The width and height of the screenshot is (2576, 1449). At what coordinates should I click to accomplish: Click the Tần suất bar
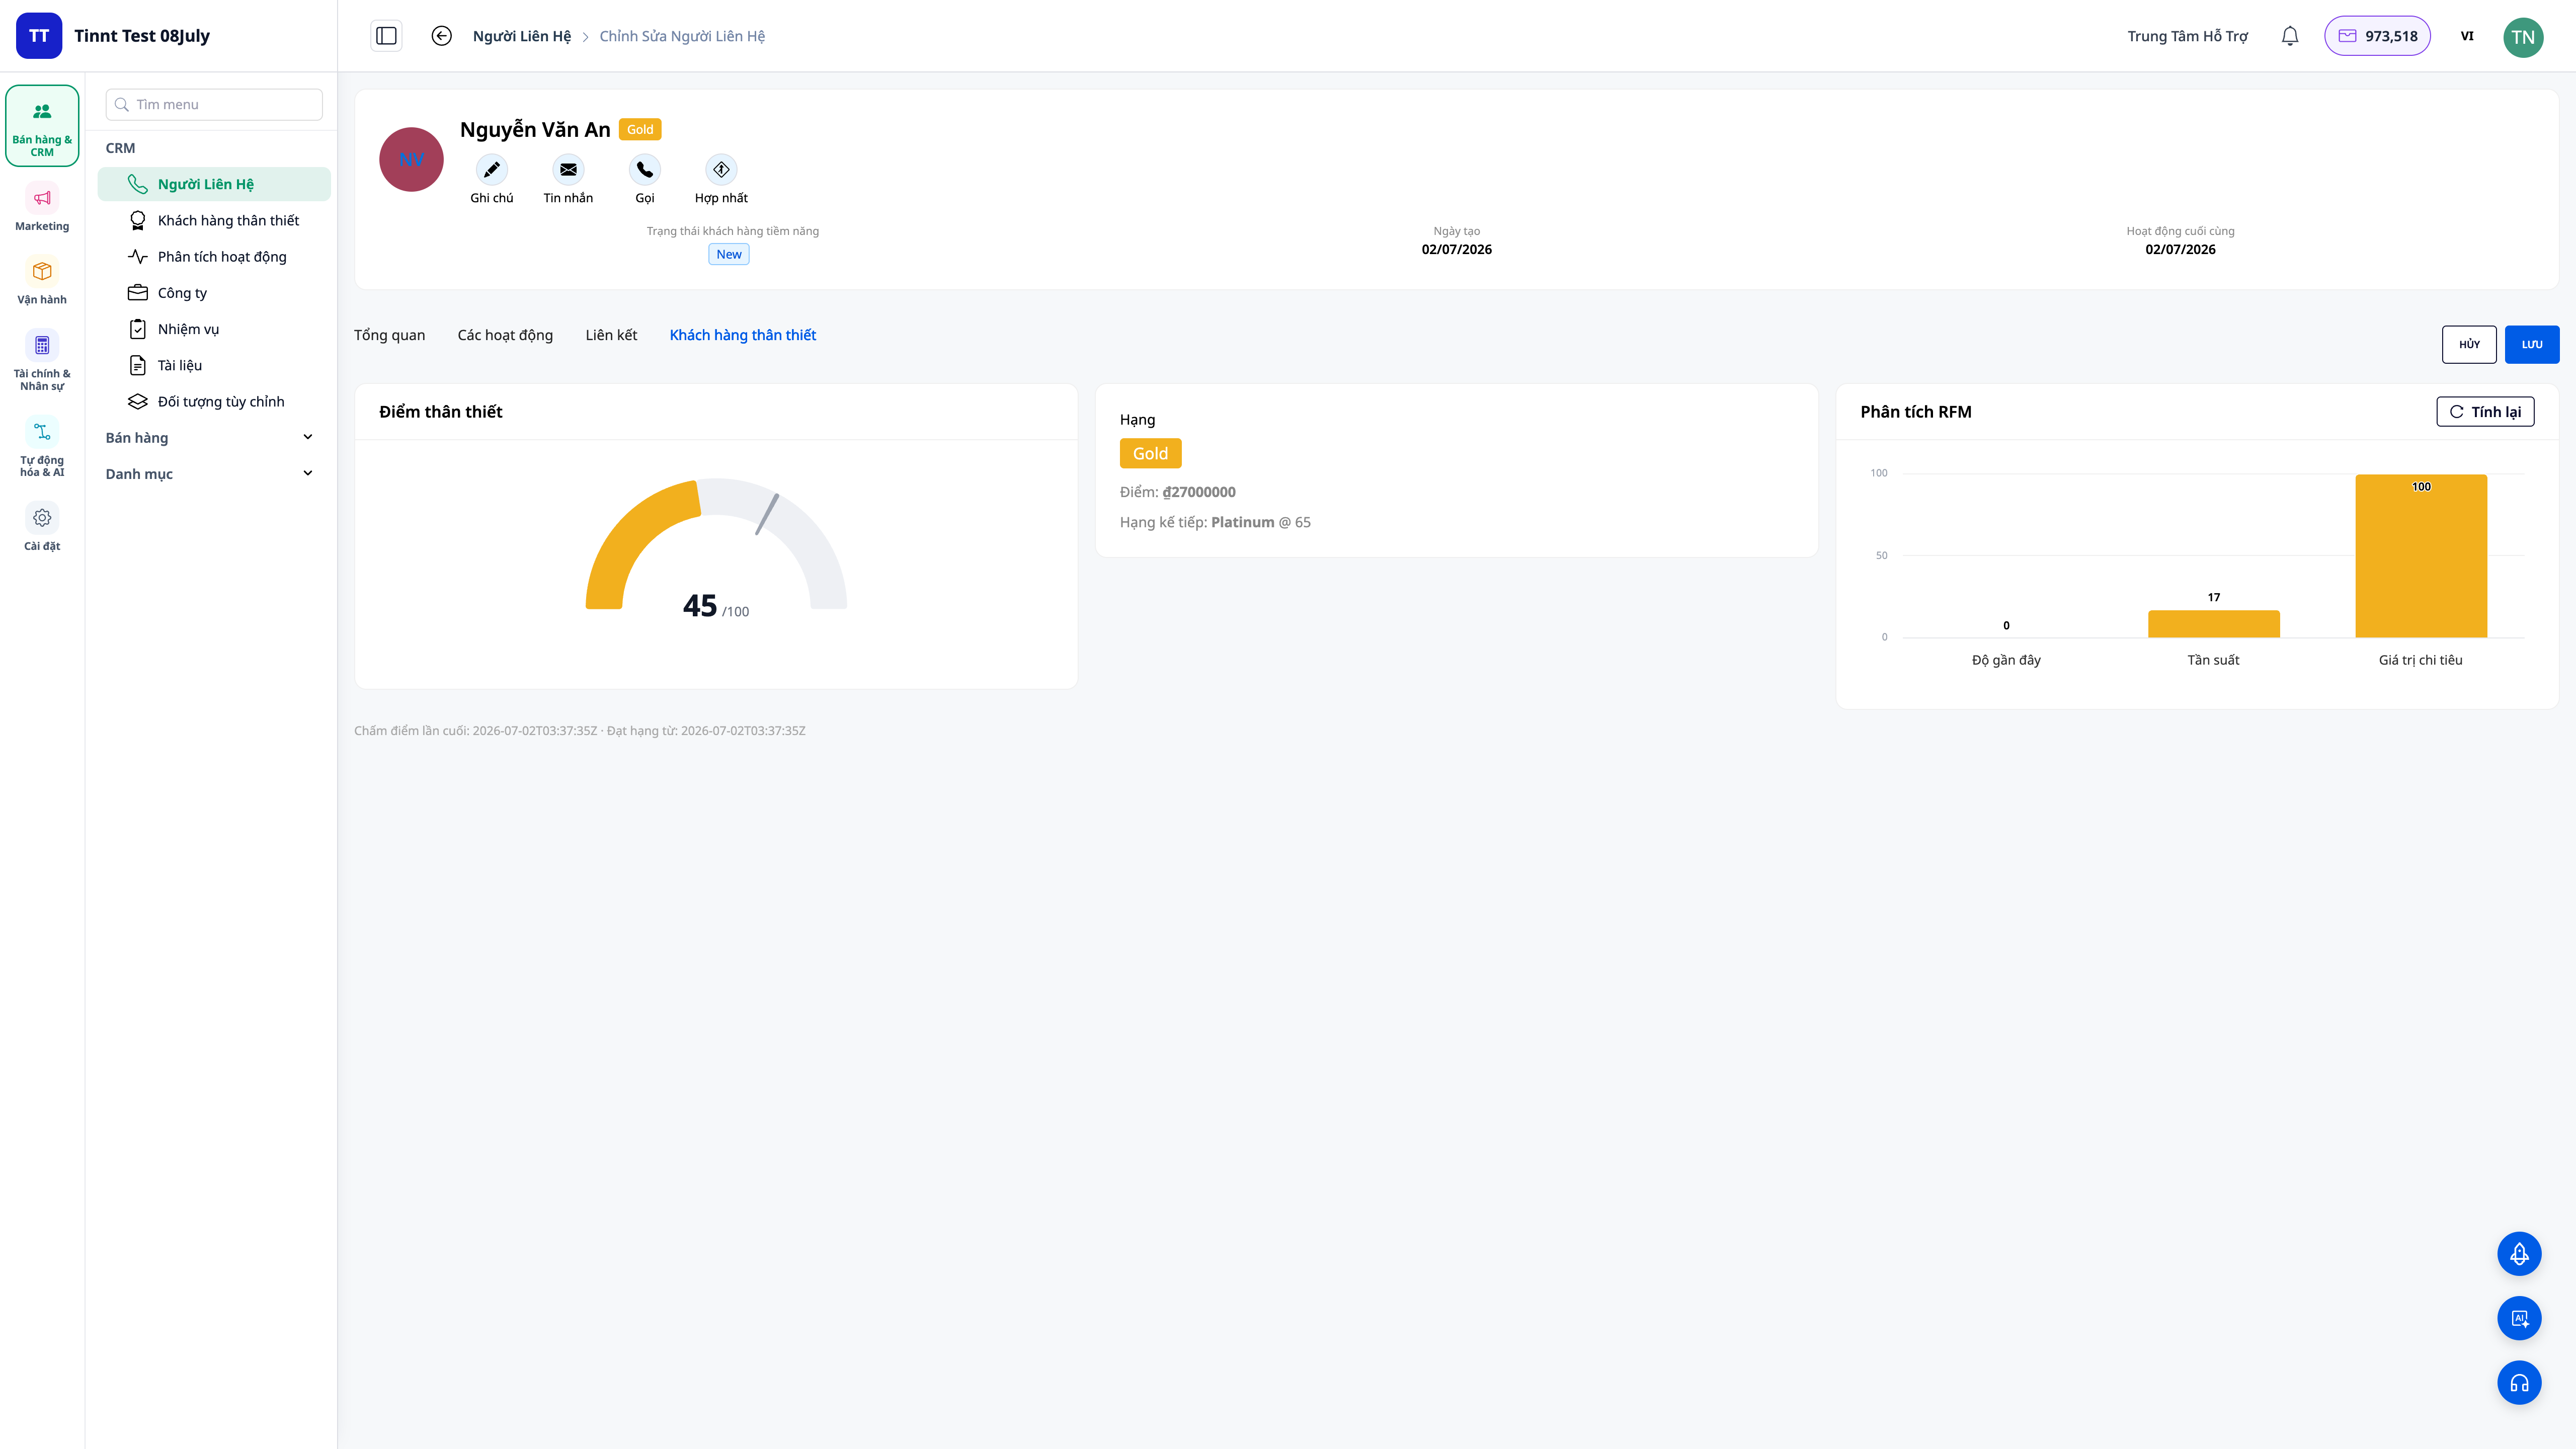click(x=2214, y=624)
